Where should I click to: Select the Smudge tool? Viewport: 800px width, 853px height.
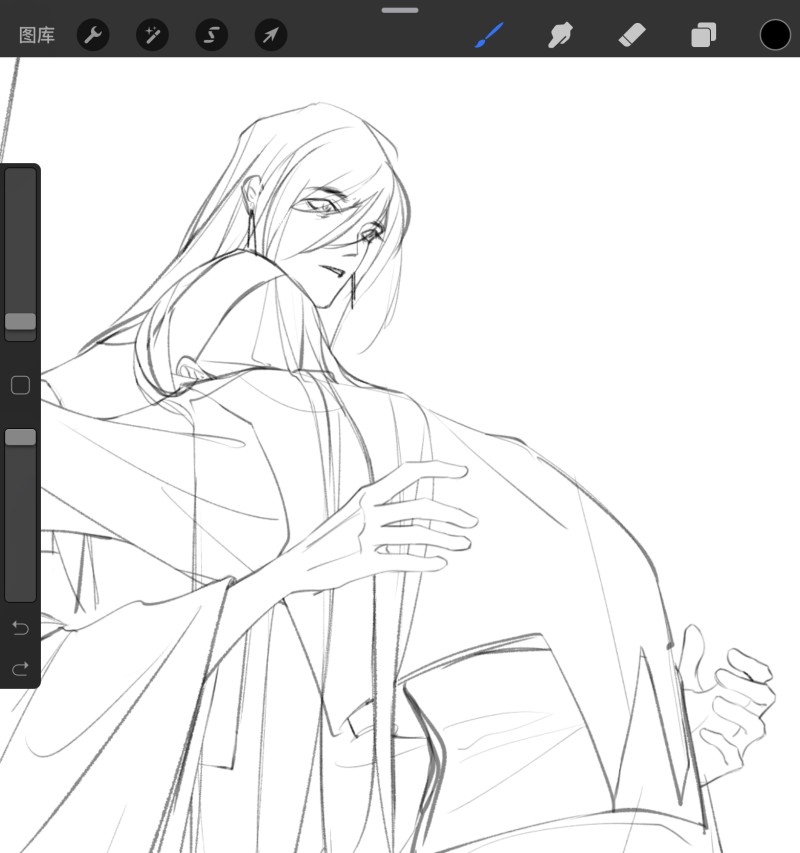pyautogui.click(x=560, y=35)
